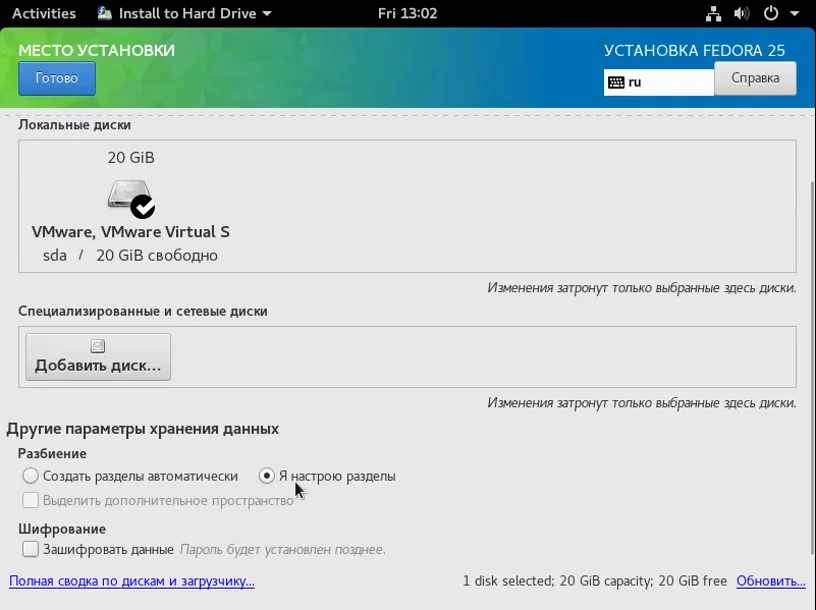Click the installer icon in top bar
Viewport: 816px width, 610px height.
[105, 13]
